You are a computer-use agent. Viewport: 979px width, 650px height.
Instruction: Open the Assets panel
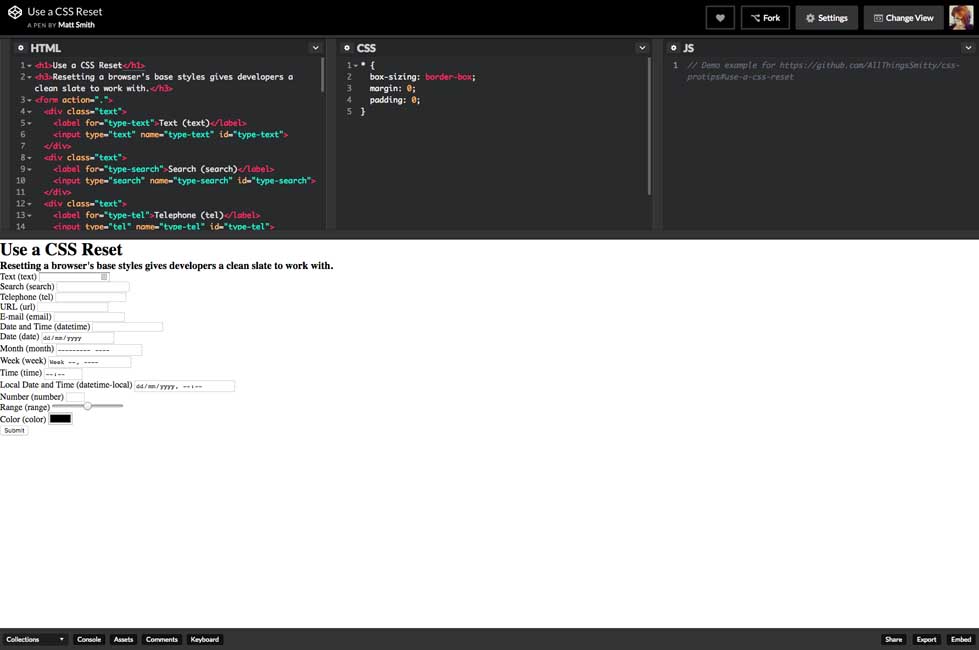tap(123, 639)
